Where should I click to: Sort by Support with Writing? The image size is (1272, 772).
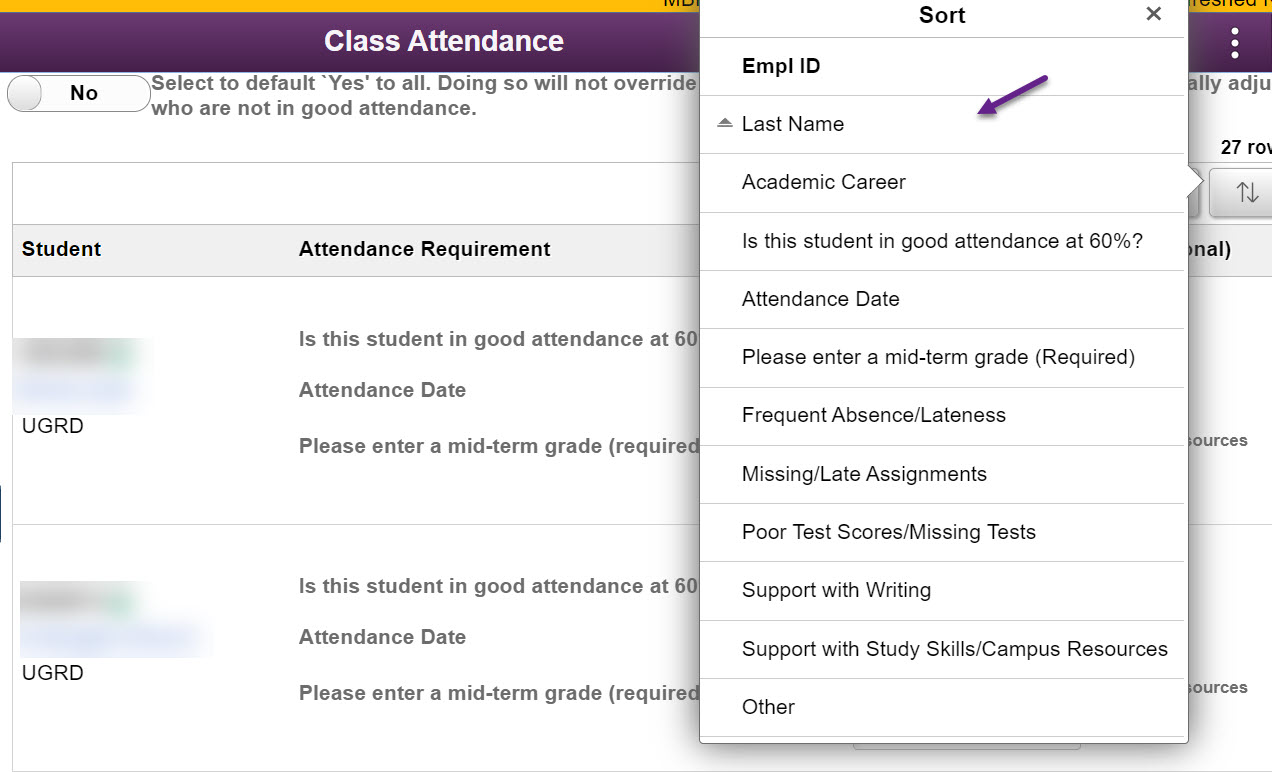point(836,590)
